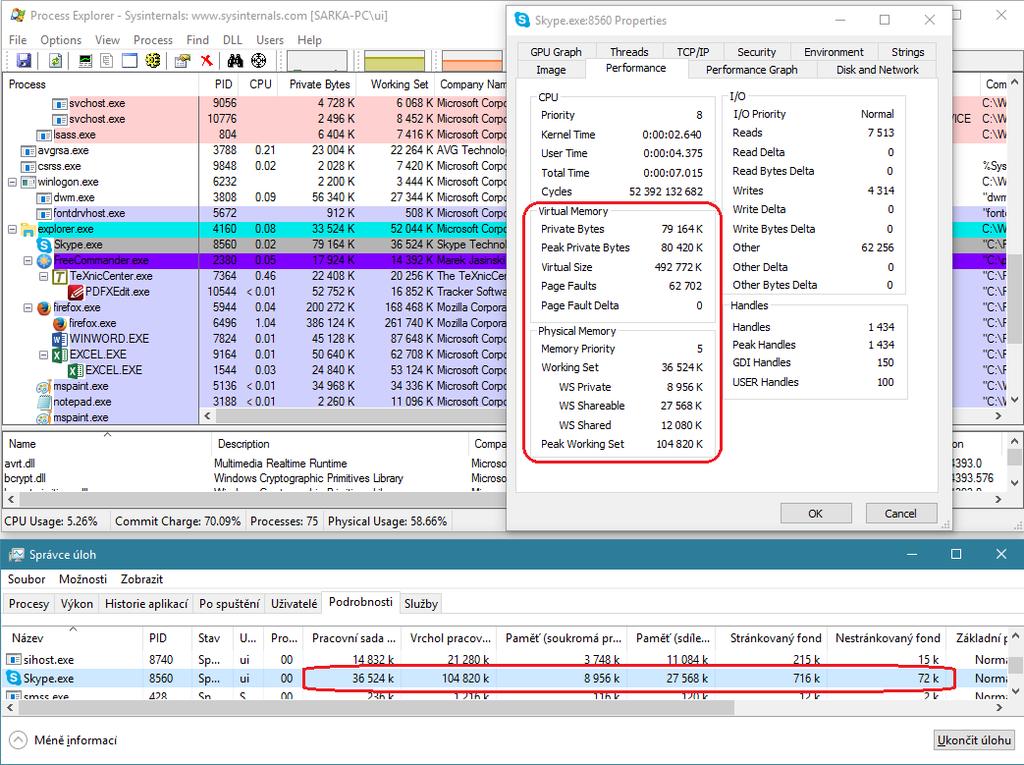The width and height of the screenshot is (1024, 765).
Task: Click the sihost.exe icon in Task Manager
Action: [x=14, y=660]
